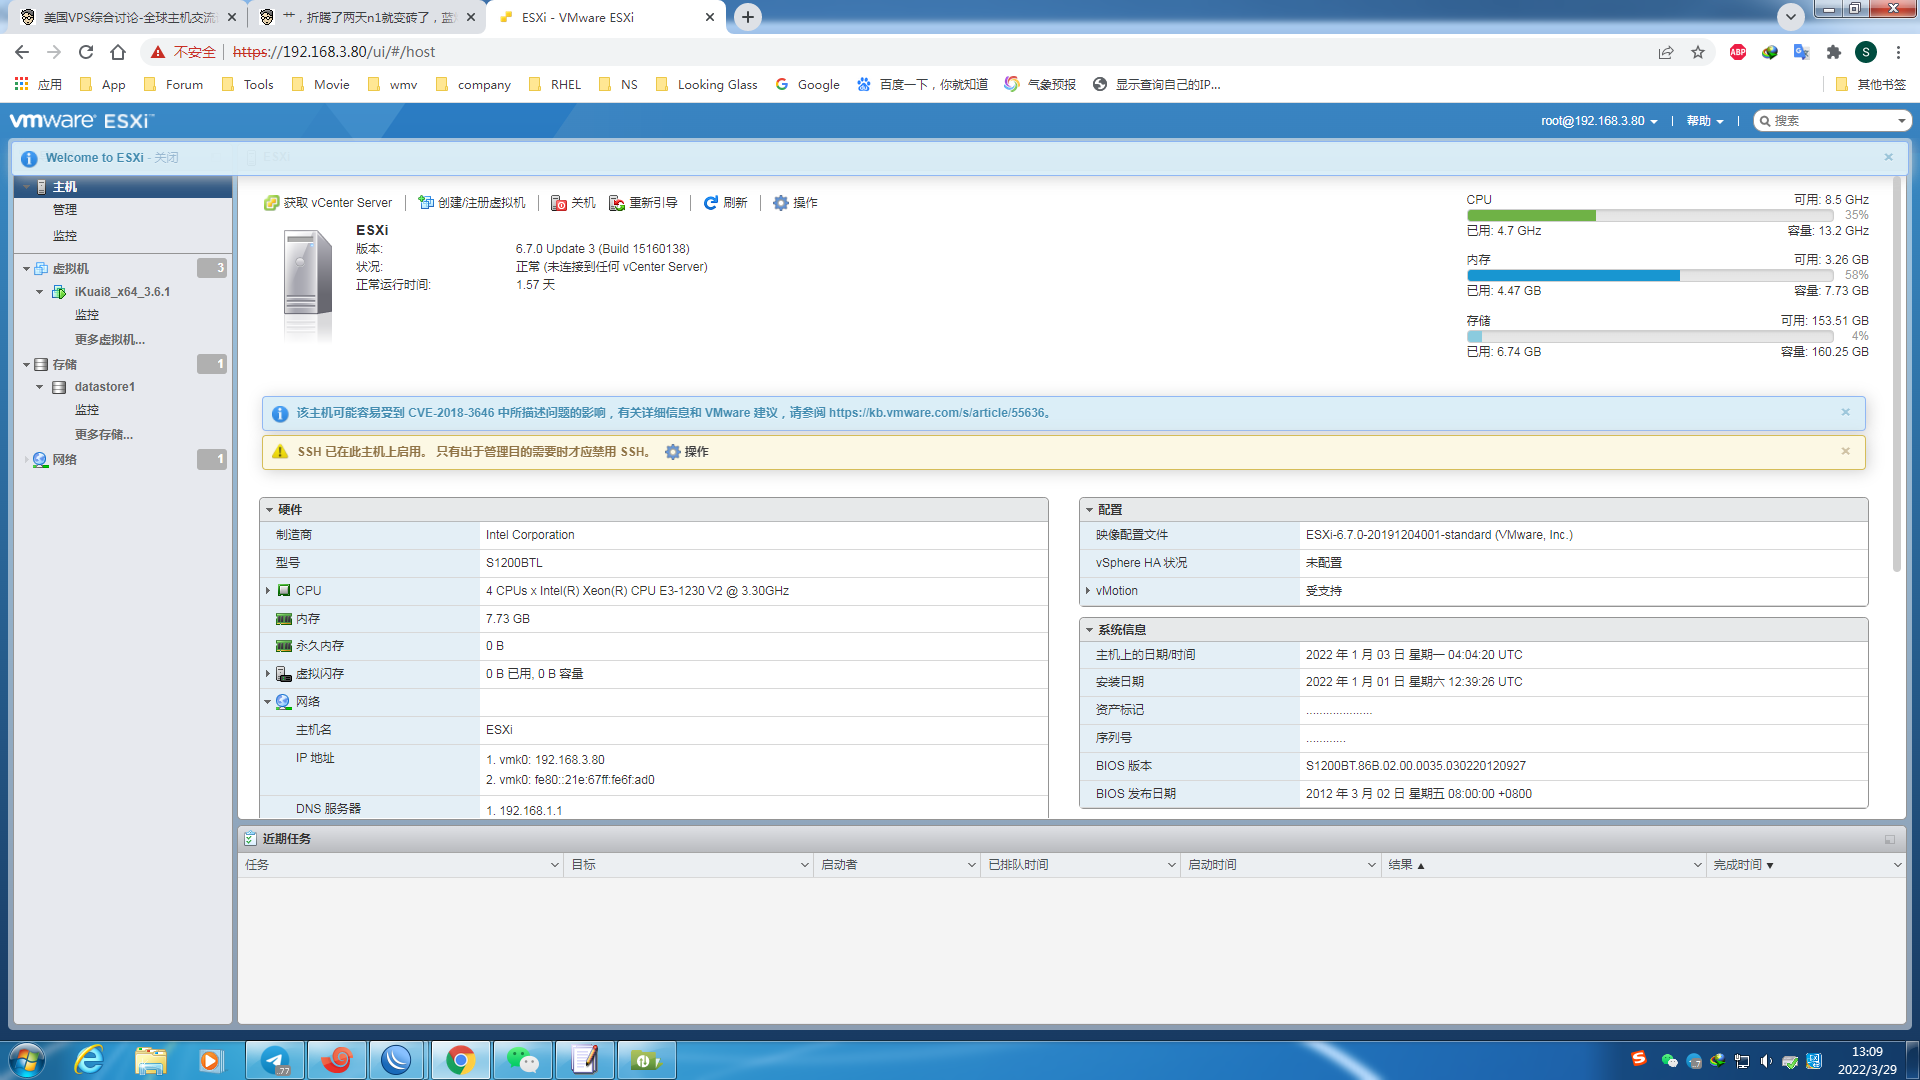Open the Chrome extensions puzzle icon
Viewport: 1920px width, 1080px height.
coord(1833,52)
